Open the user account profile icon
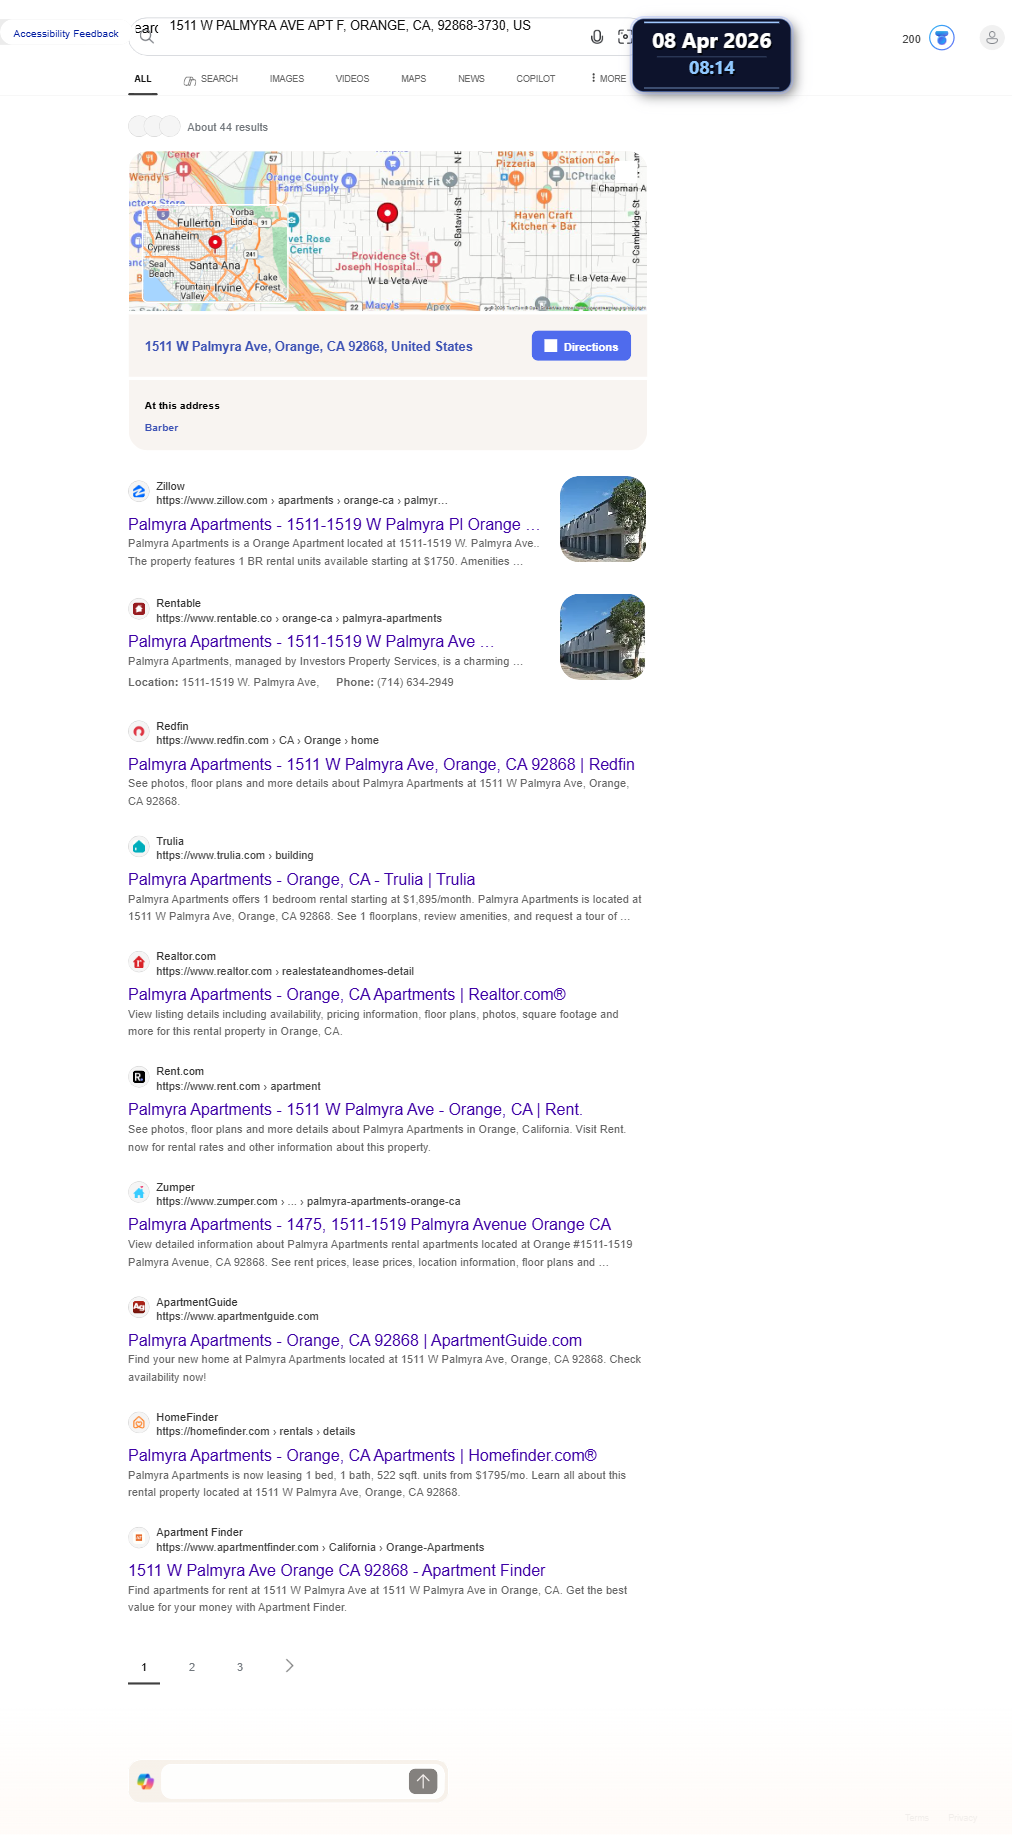 (992, 38)
